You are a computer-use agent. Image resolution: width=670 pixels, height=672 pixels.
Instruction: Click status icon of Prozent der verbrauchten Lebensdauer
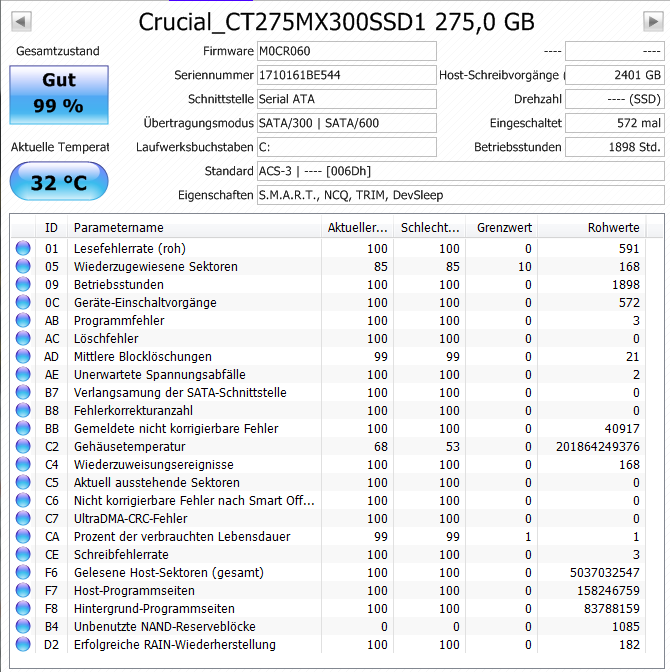click(x=23, y=536)
